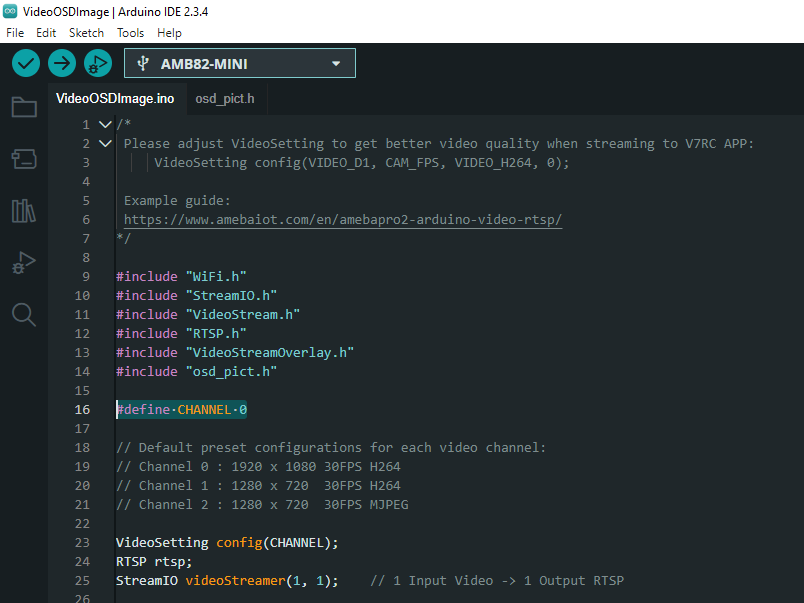This screenshot has height=603, width=804.
Task: Open the Search sidebar panel
Action: click(24, 315)
